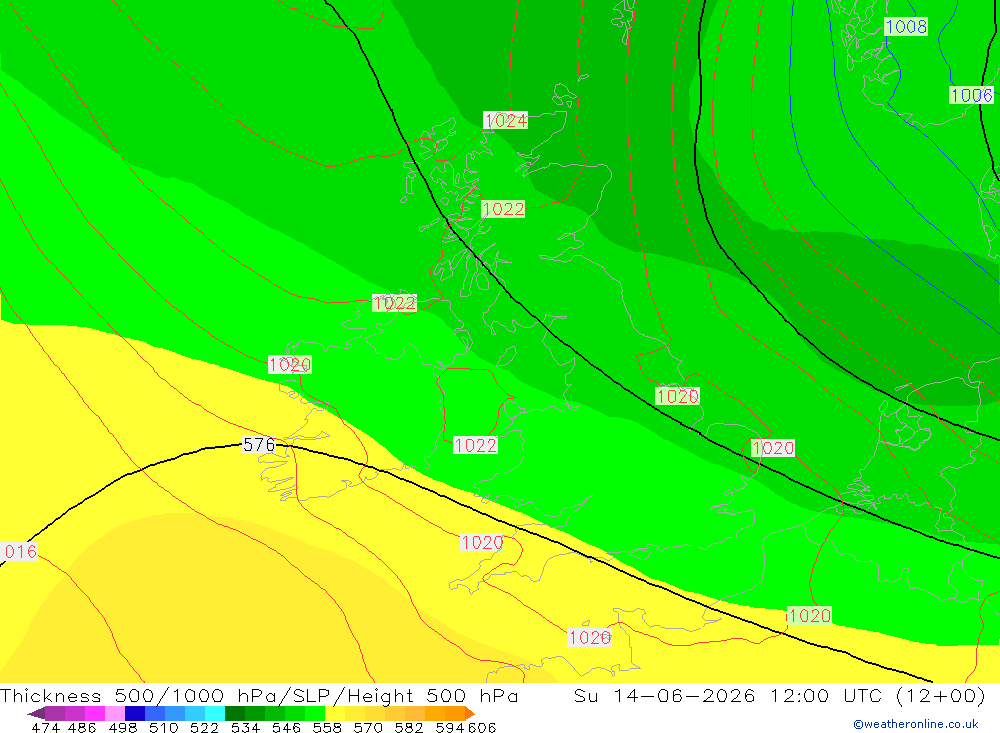Click the legend value 582
The height and width of the screenshot is (733, 1000).
[x=409, y=727]
